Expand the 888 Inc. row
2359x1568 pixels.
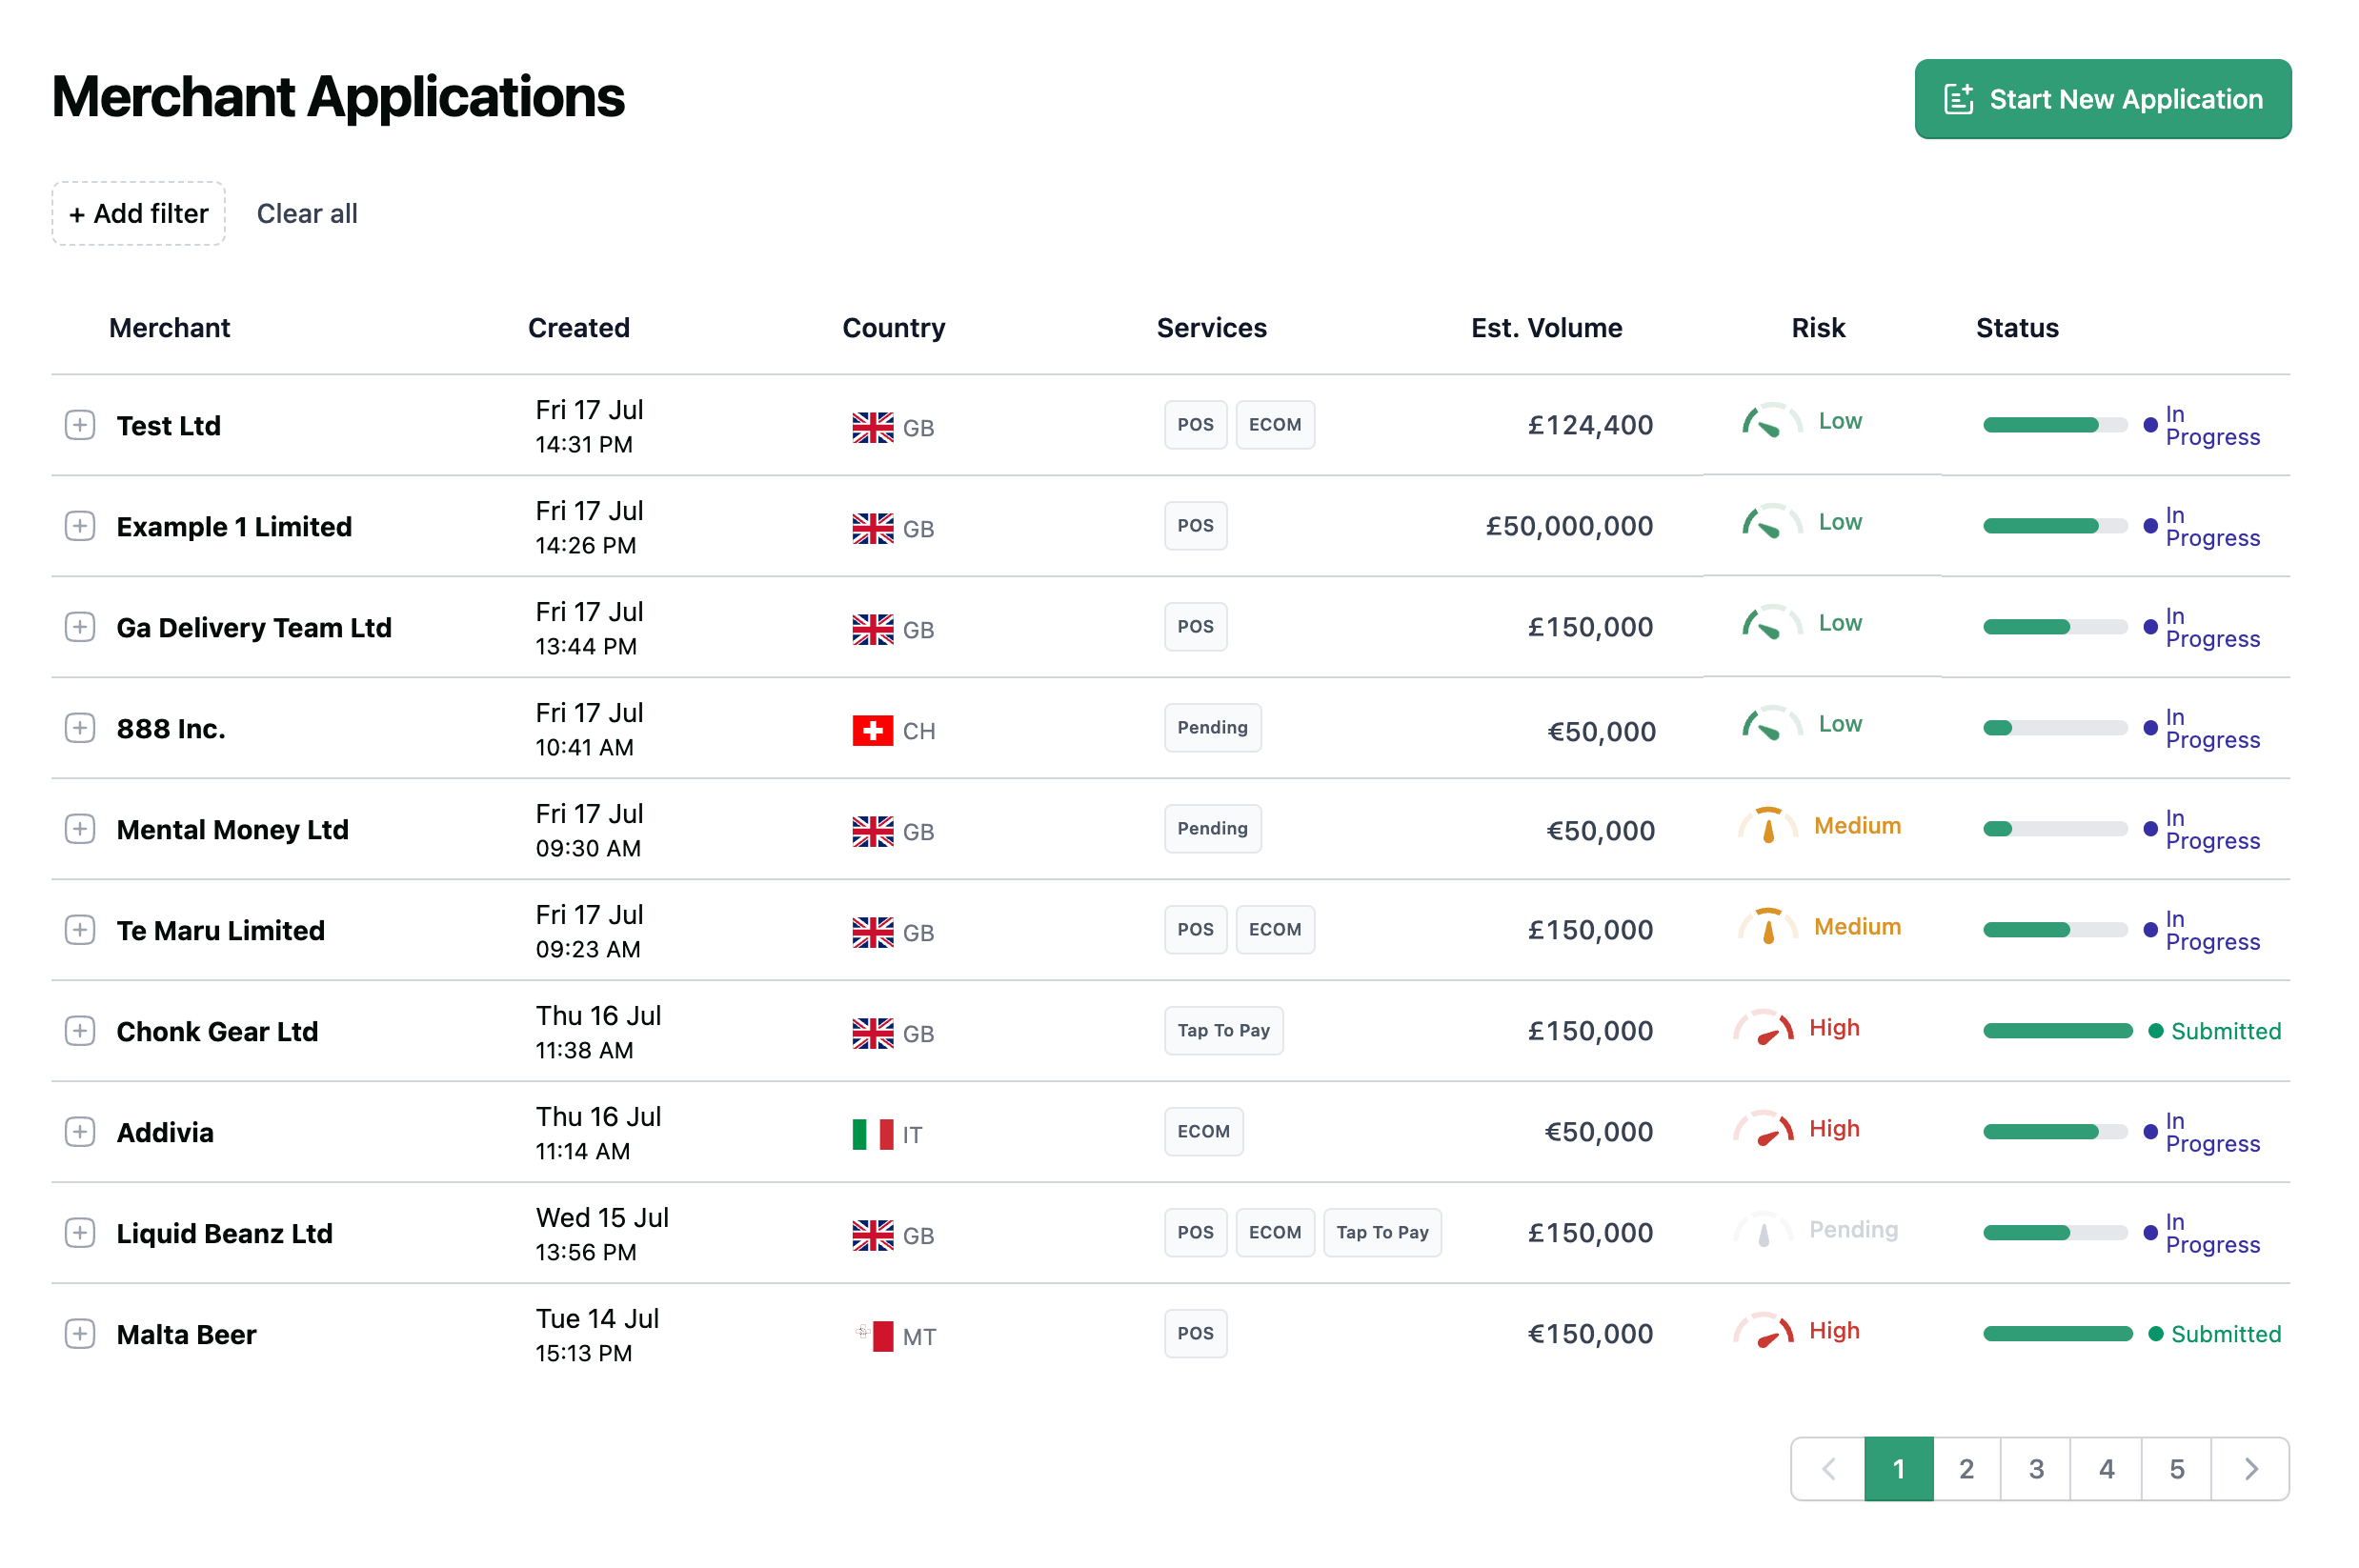[80, 728]
